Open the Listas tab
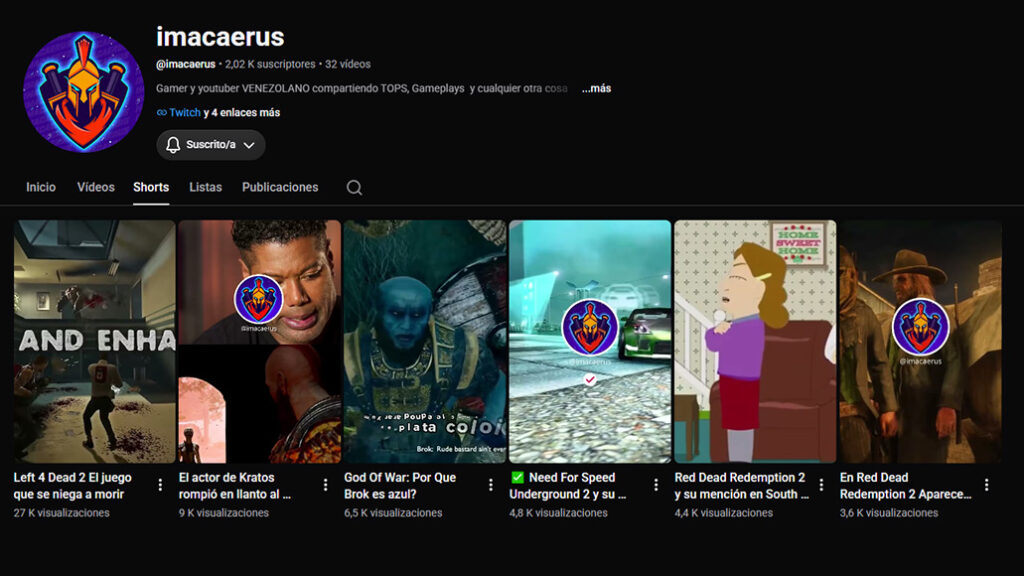 point(206,187)
